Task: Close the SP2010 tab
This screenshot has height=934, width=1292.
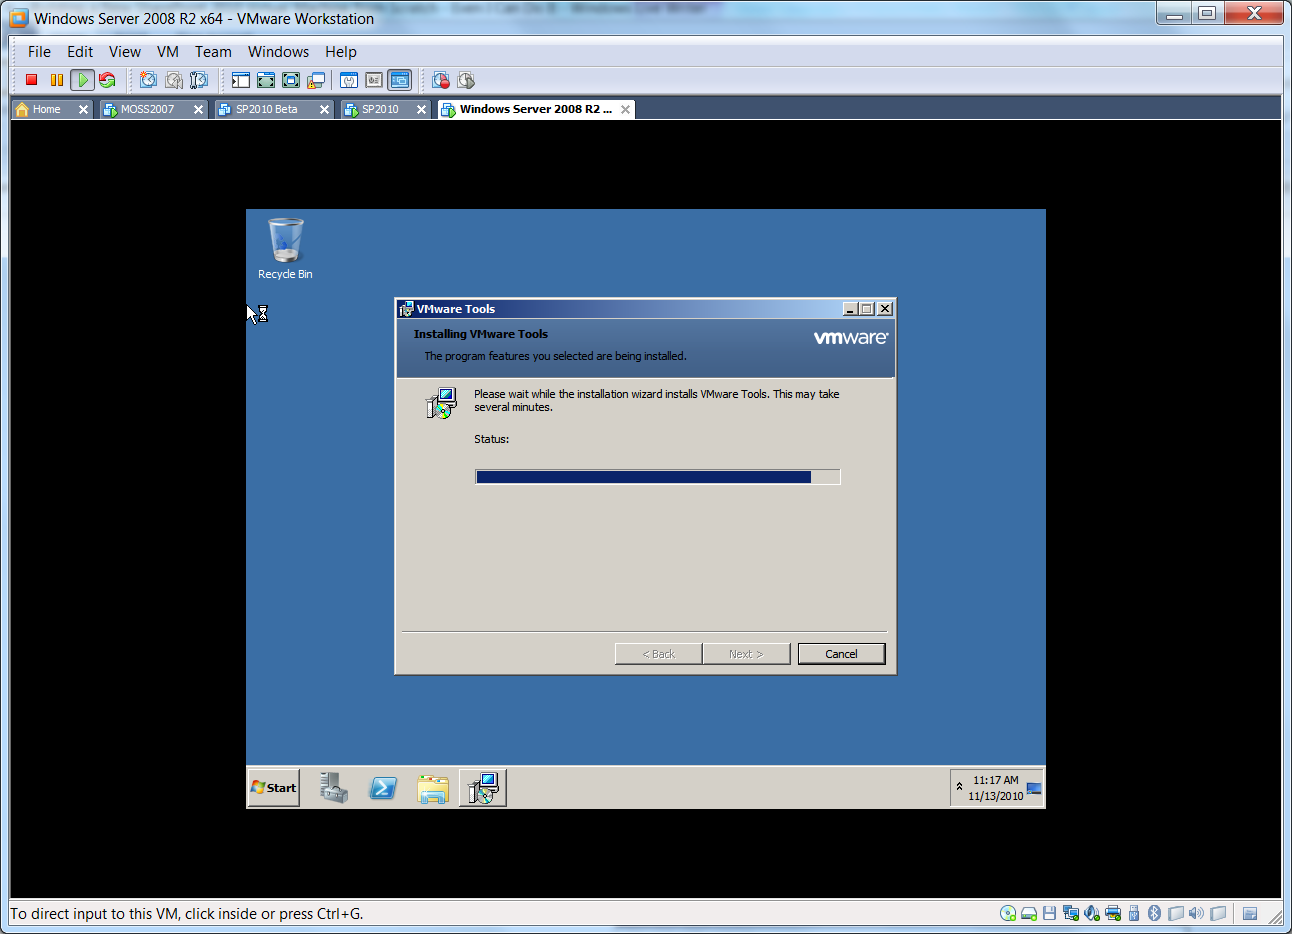Action: (421, 109)
